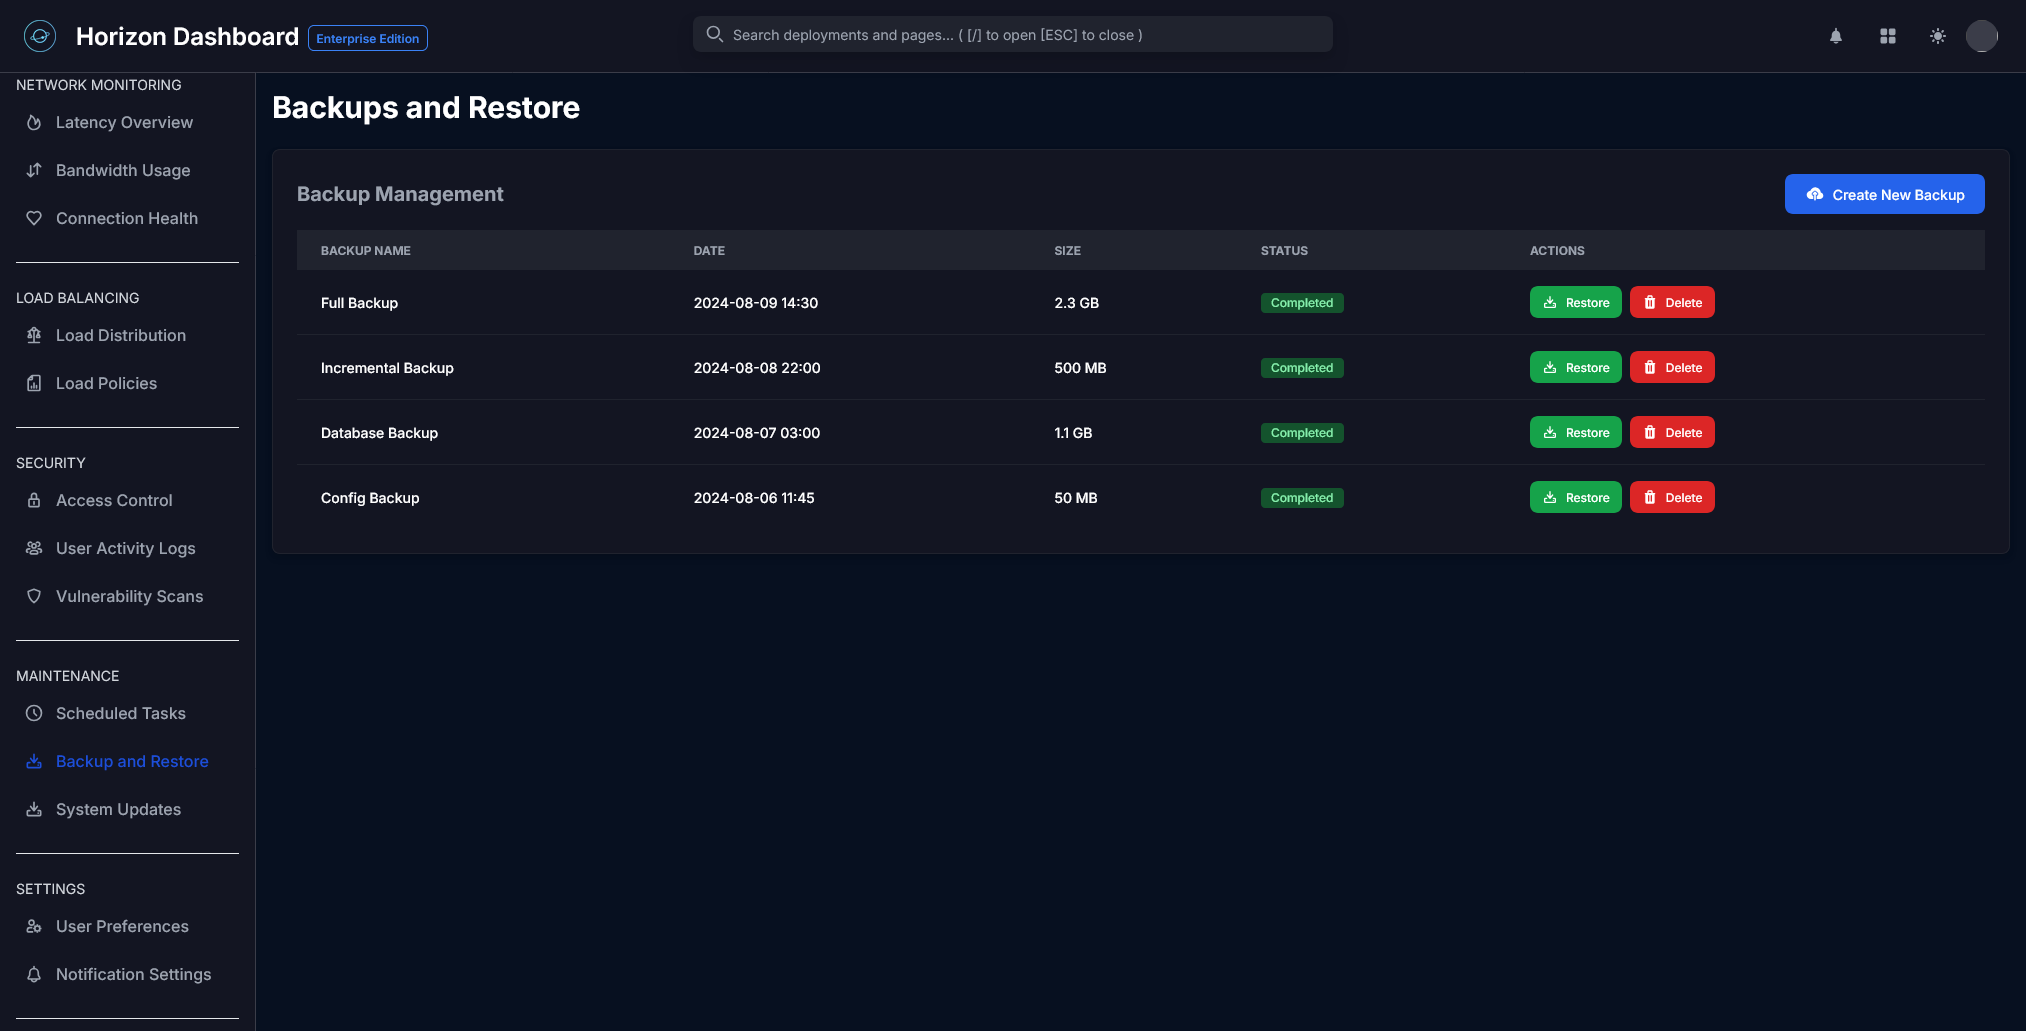Viewport: 2026px width, 1031px height.
Task: Click the Load Distribution scale icon
Action: click(34, 335)
